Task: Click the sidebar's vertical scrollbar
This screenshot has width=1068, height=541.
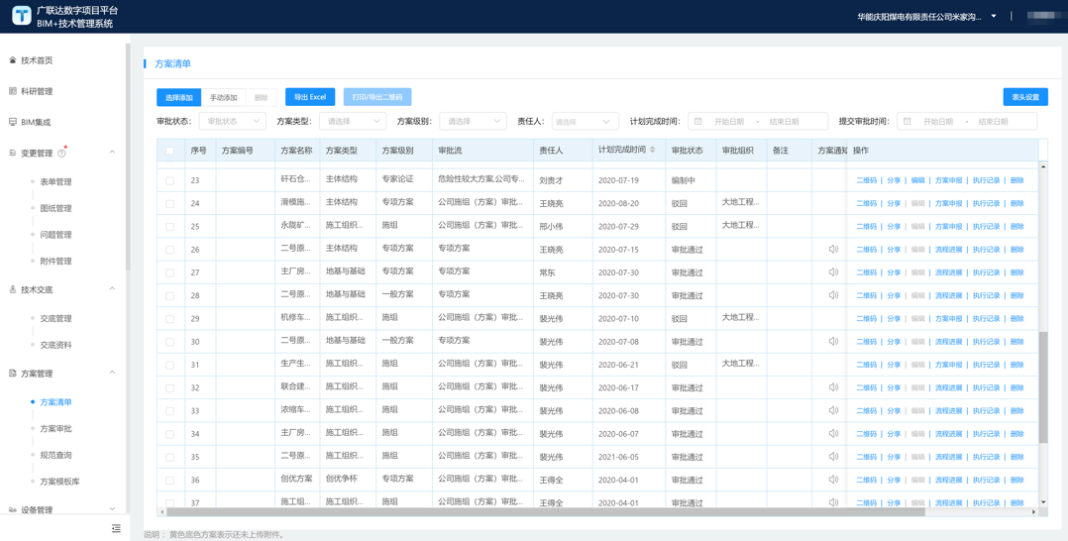Action: point(127,157)
